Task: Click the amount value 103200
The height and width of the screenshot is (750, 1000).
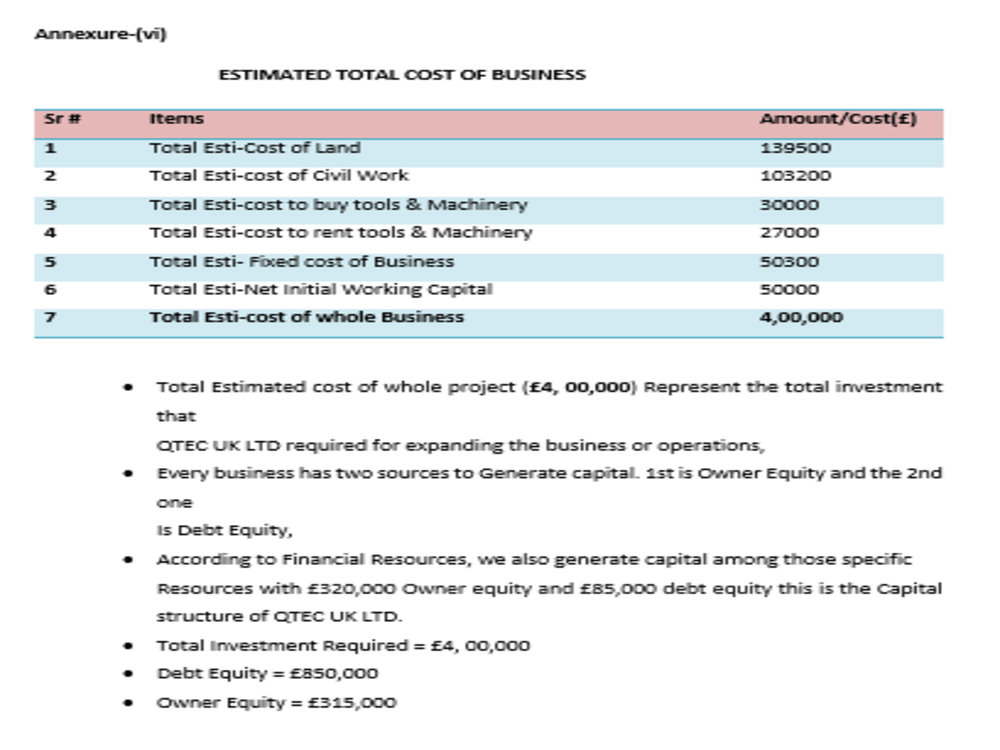Action: point(795,175)
